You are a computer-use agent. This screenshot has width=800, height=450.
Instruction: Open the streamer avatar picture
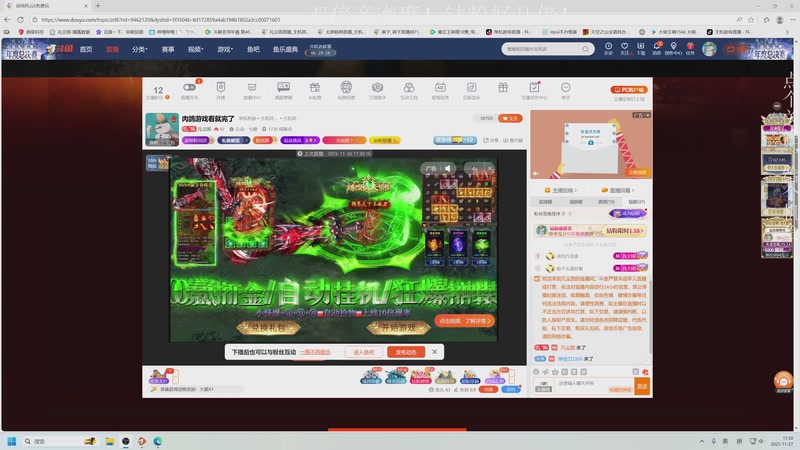point(162,130)
